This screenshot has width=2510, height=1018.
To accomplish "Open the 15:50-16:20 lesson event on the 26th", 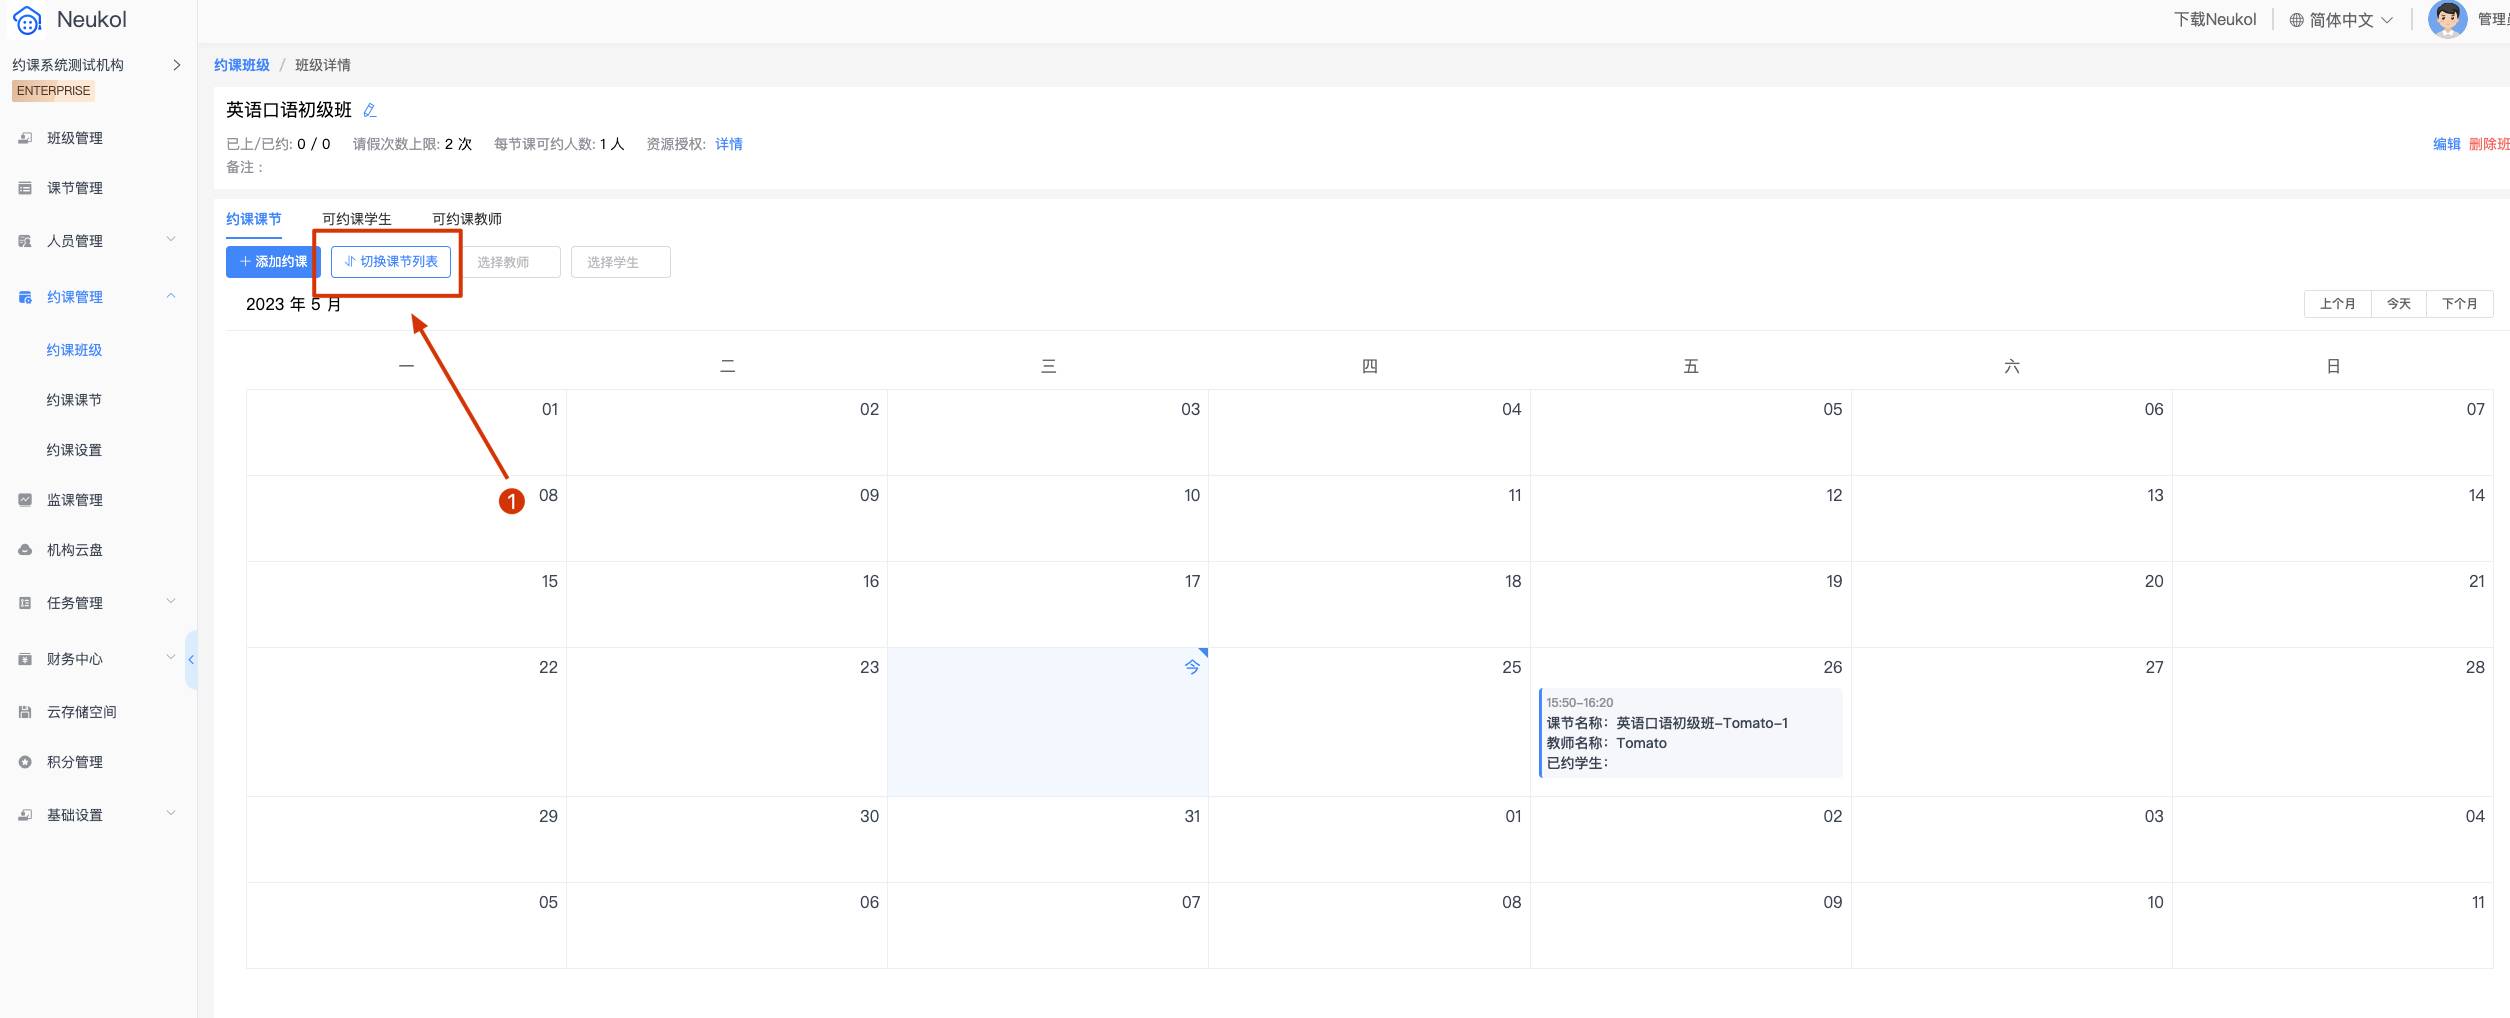I will click(1691, 733).
